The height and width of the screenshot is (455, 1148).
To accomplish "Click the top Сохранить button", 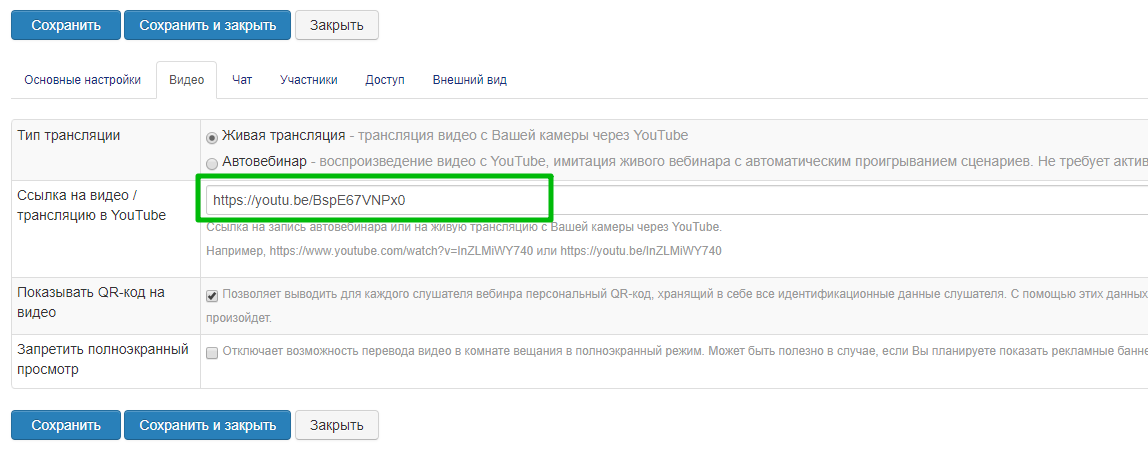I will click(x=66, y=25).
